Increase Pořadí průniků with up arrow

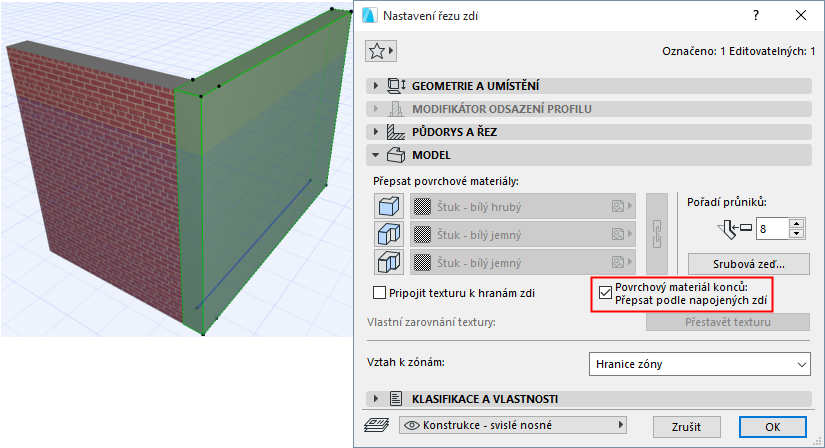coord(797,224)
